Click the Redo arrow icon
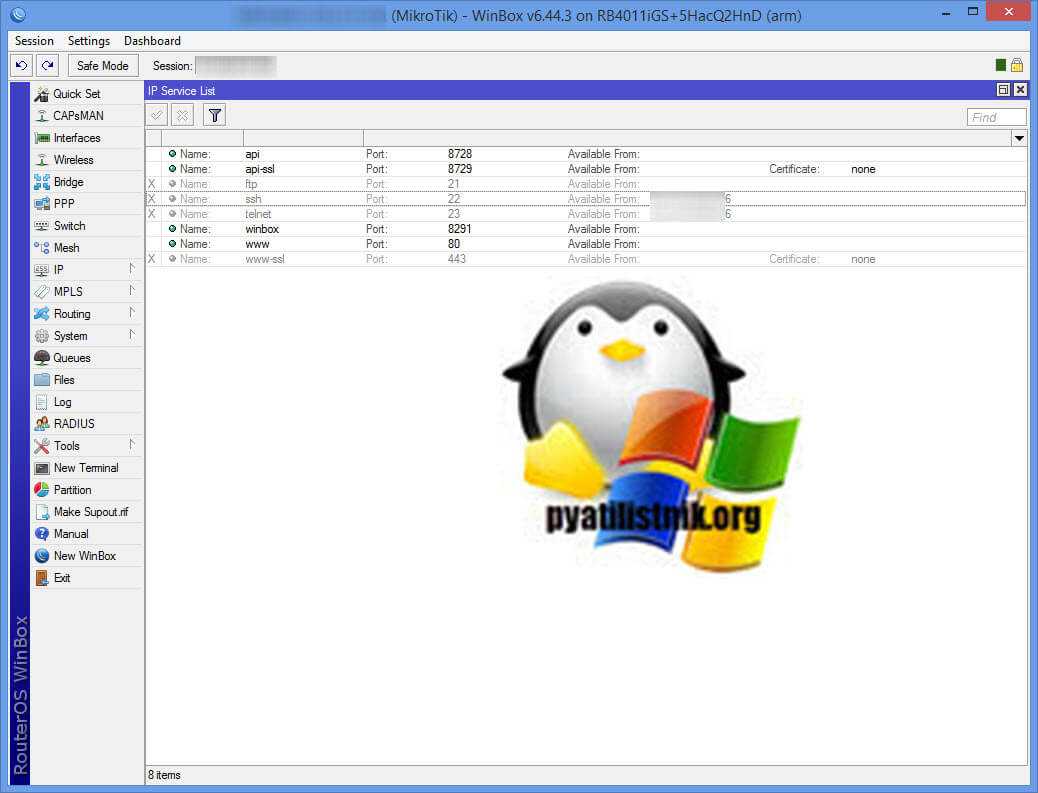The width and height of the screenshot is (1038, 793). [47, 66]
